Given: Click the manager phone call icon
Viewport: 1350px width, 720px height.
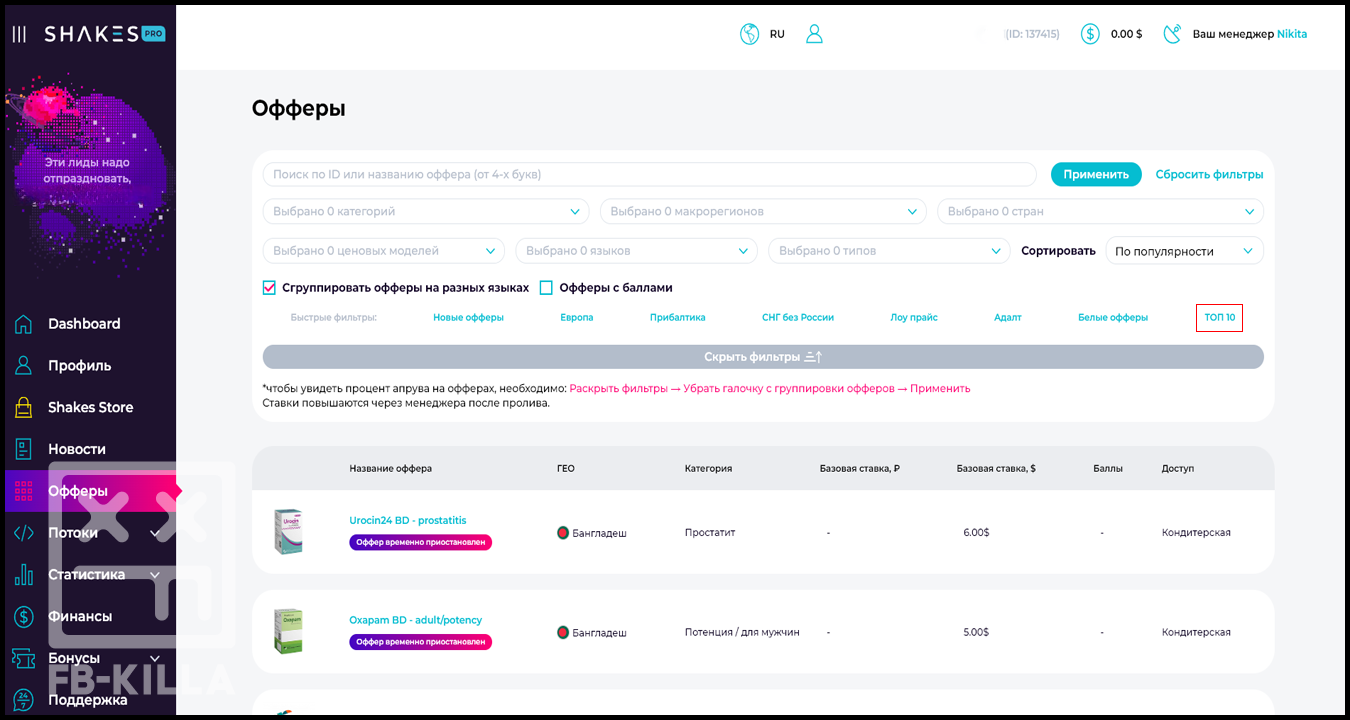Looking at the screenshot, I should click(1172, 34).
